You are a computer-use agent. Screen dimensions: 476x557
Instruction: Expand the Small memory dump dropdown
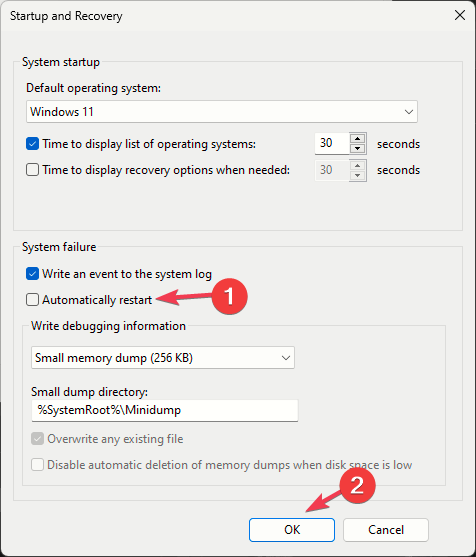click(163, 357)
